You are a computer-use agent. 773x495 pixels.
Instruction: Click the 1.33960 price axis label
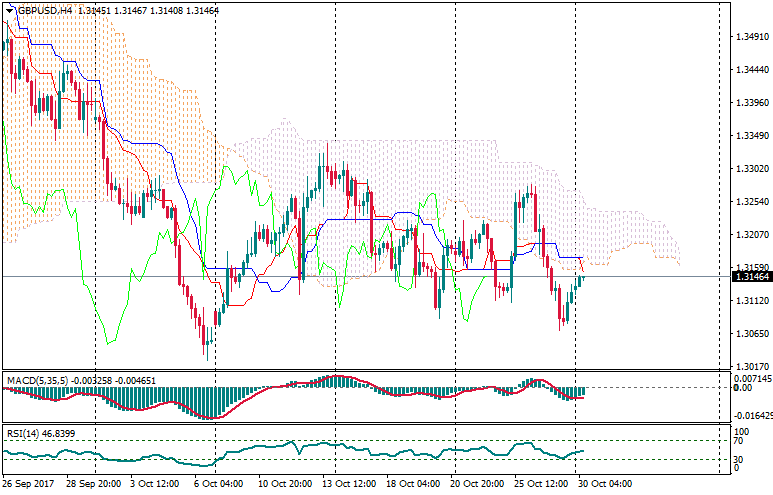pyautogui.click(x=751, y=103)
